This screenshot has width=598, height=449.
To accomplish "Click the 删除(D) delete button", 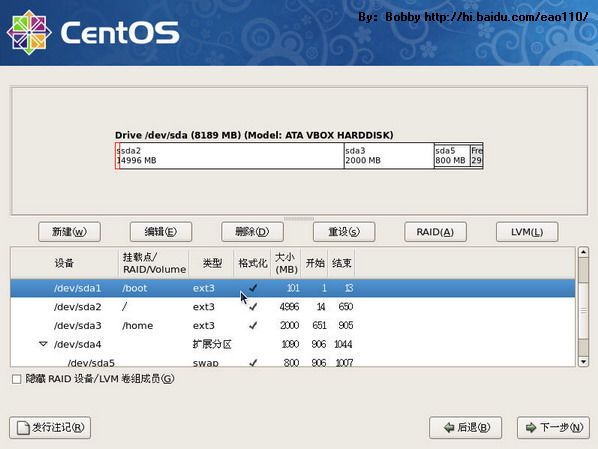I will (x=252, y=232).
